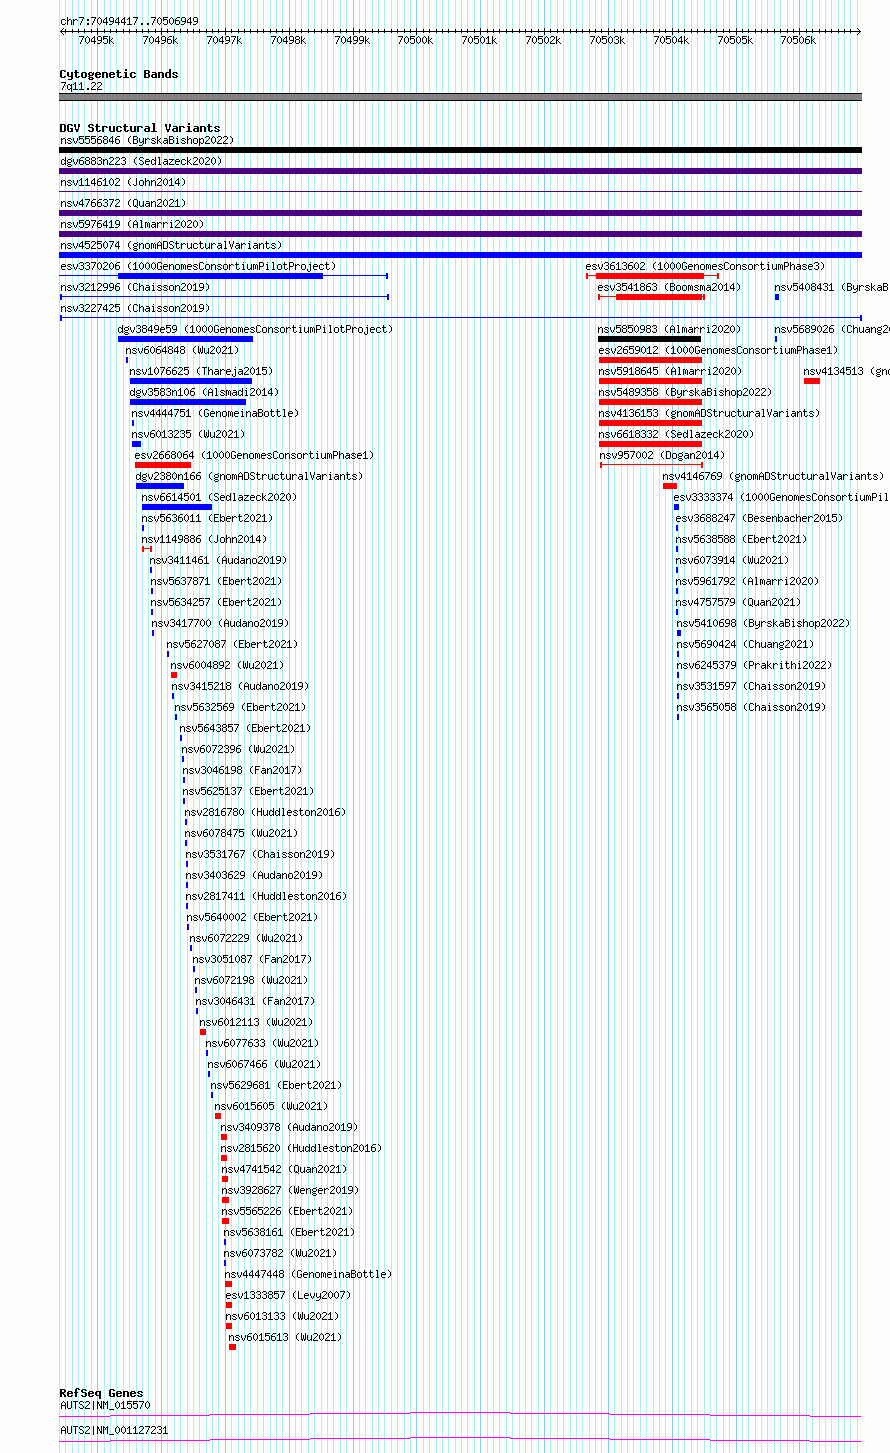Select nsv3928627 (Wenger2019) variant
Image resolution: width=890 pixels, height=1453 pixels.
click(x=289, y=1190)
